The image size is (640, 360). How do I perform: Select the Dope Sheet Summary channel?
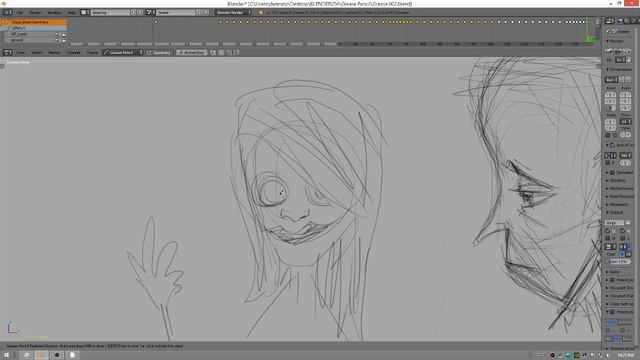click(x=33, y=22)
